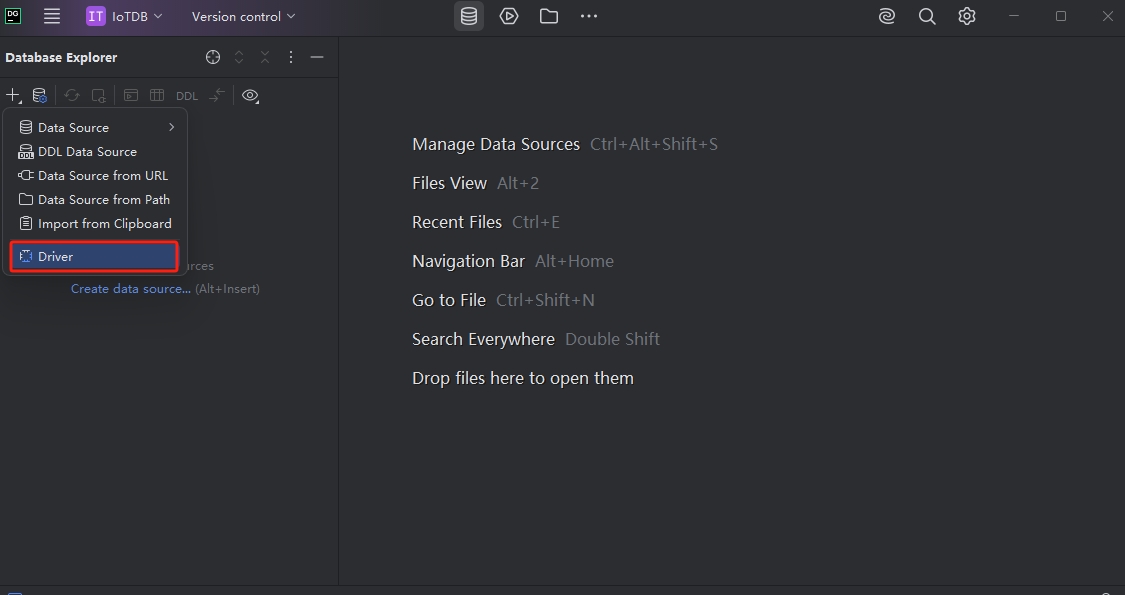Open the Files folder icon in top bar
1125x595 pixels.
[x=549, y=16]
